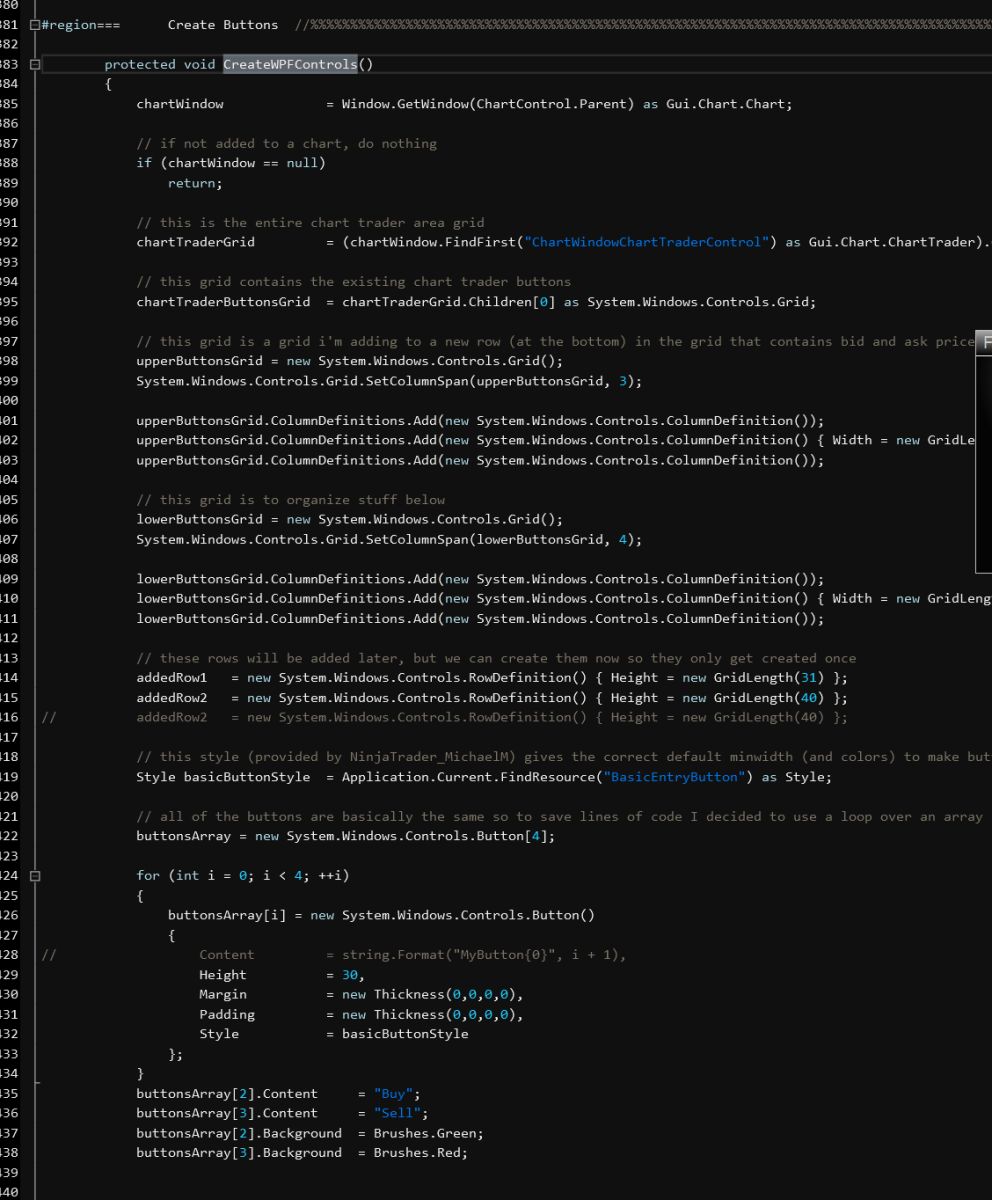Click the 'null' keyword in if condition
The height and width of the screenshot is (1200, 992).
(302, 163)
